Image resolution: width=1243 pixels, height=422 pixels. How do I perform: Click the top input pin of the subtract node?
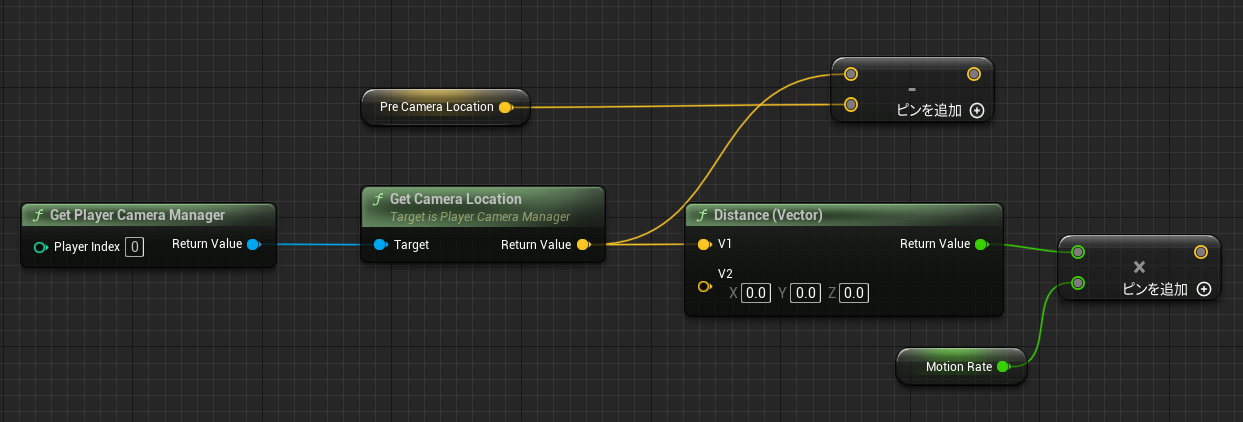851,74
